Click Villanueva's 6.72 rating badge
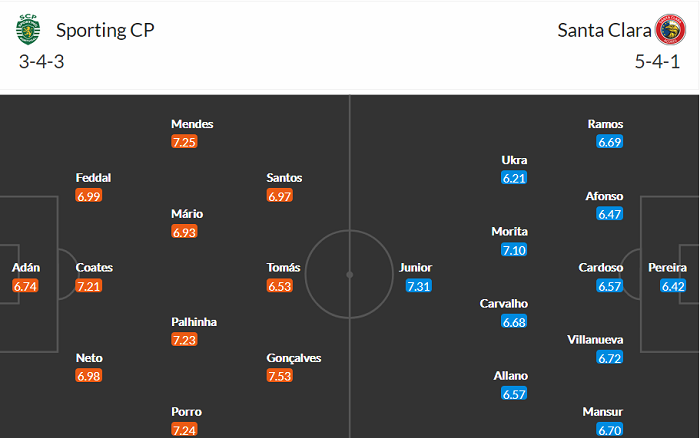 point(610,358)
